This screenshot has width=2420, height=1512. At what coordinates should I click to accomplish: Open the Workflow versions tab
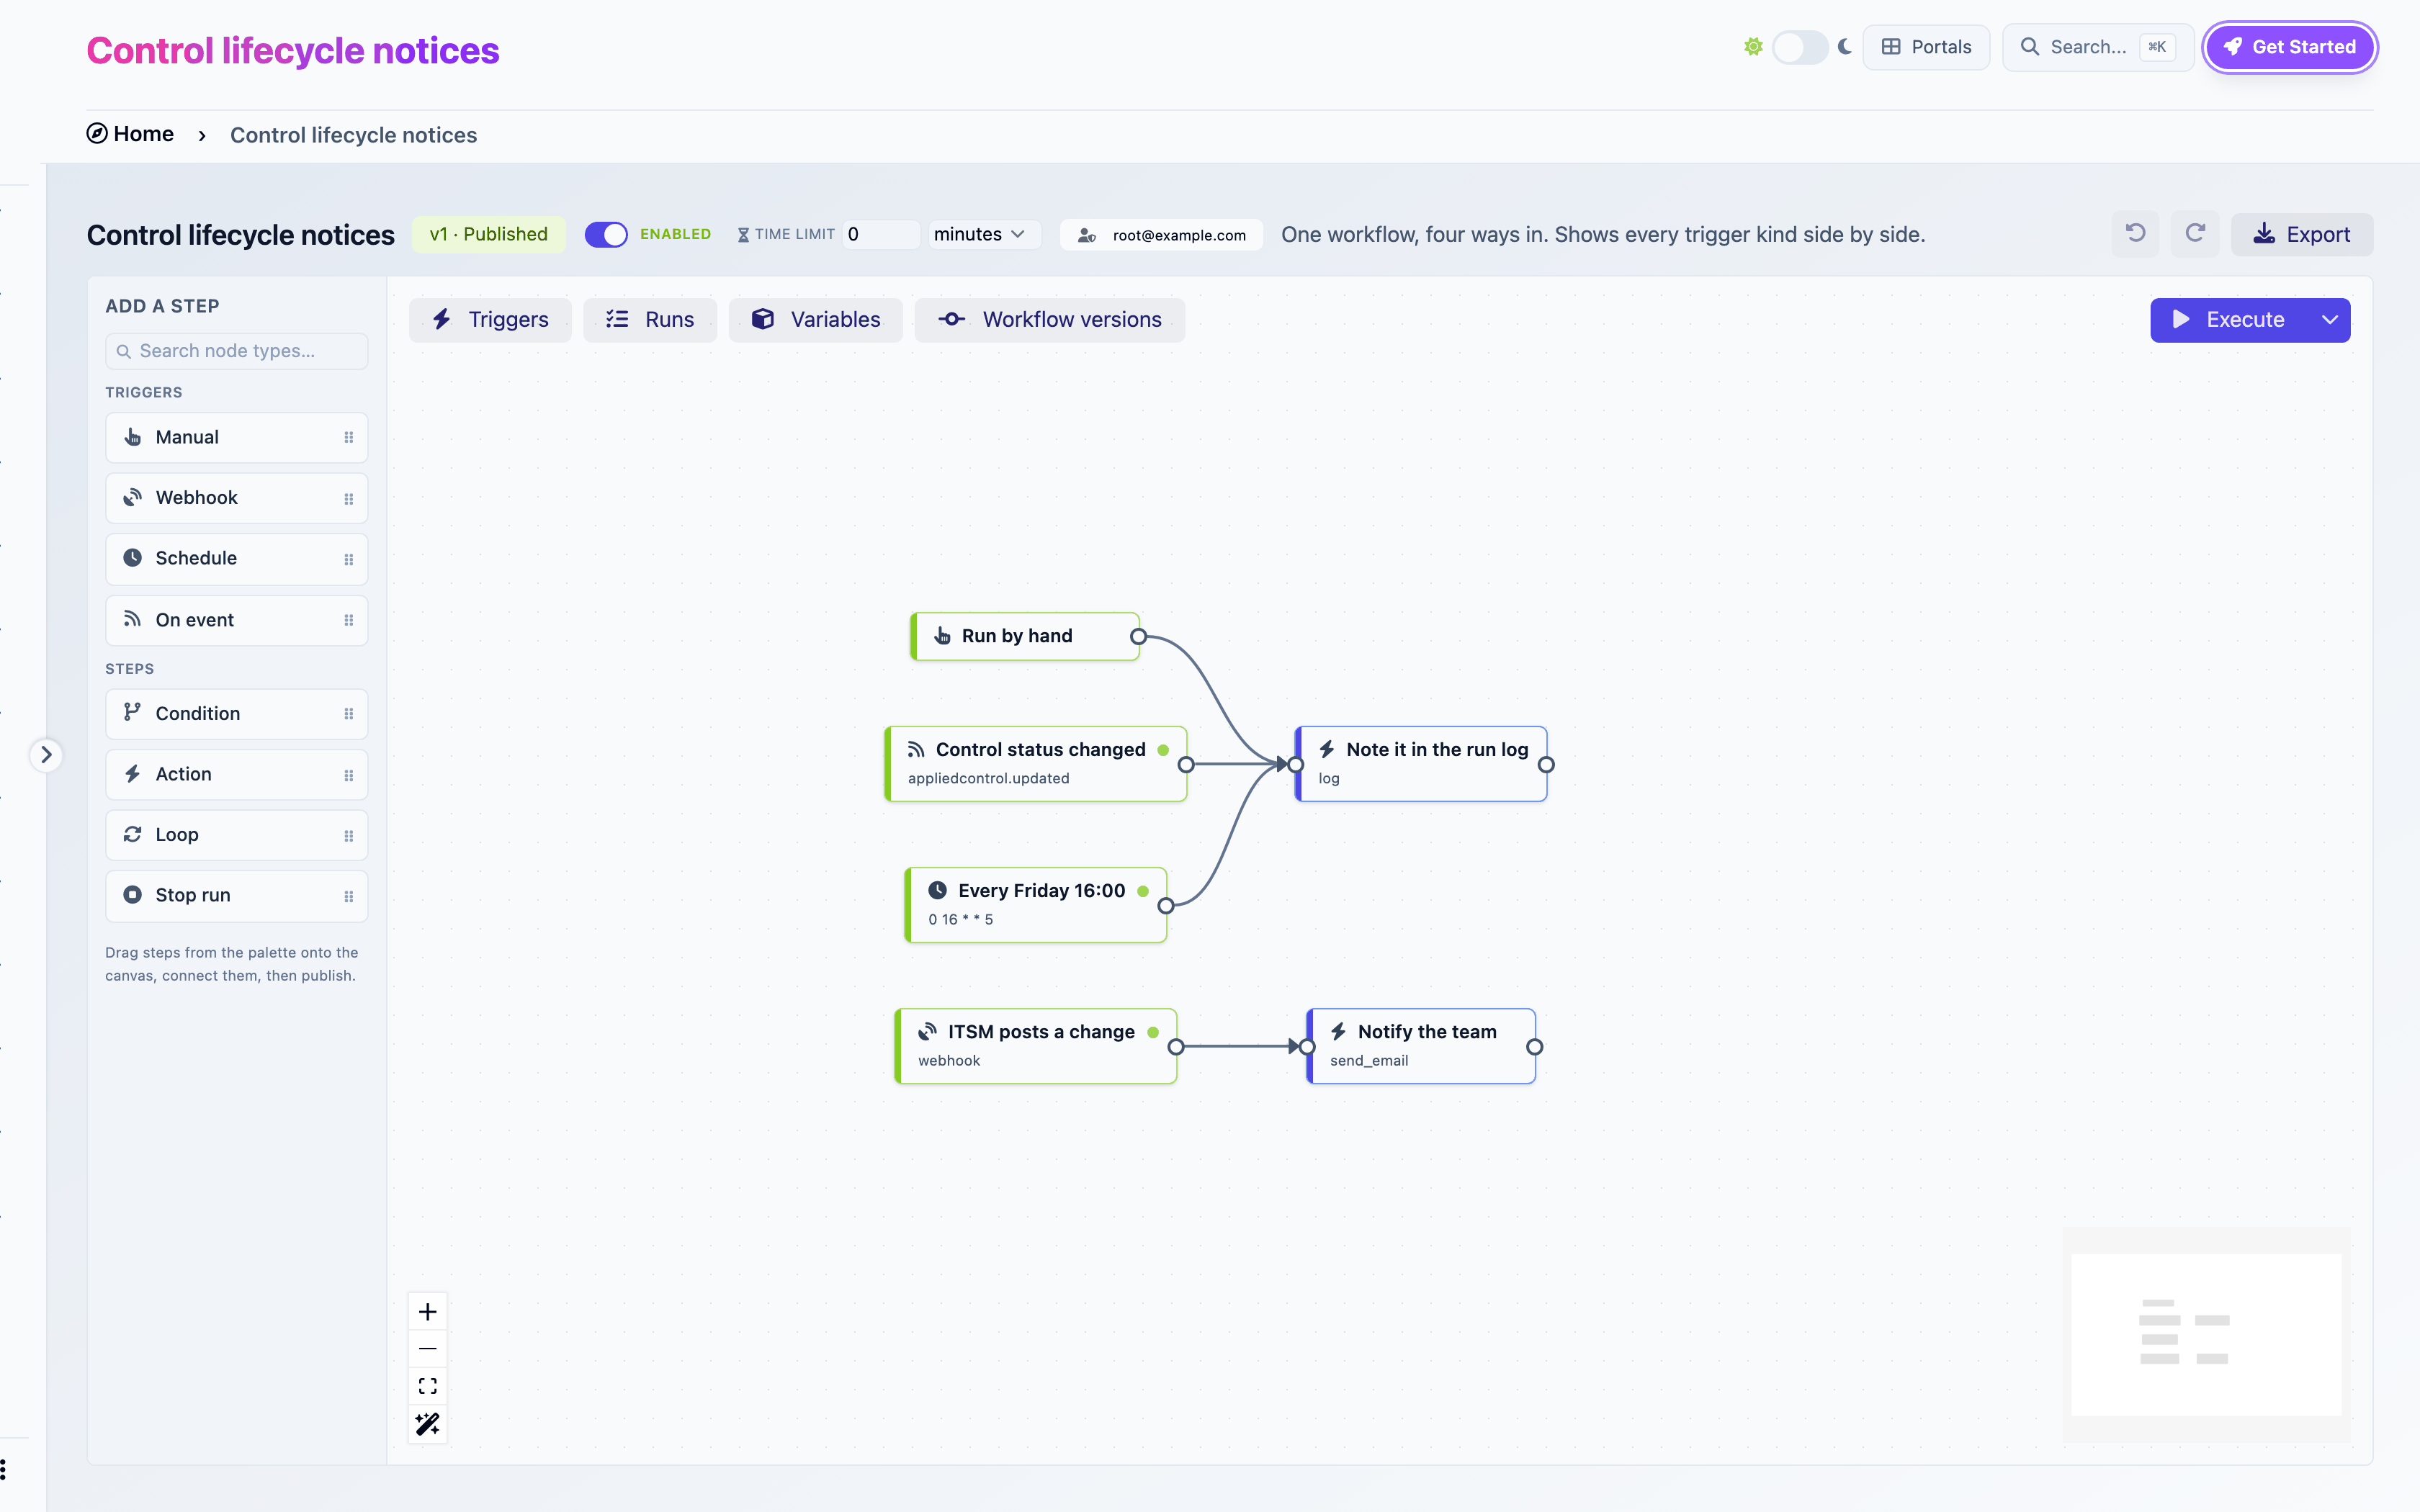coord(1050,320)
